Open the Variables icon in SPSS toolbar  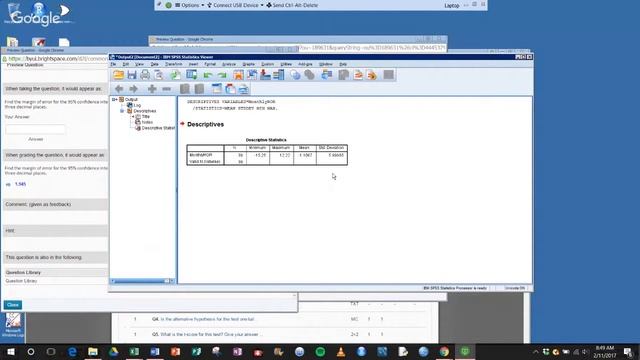coord(279,75)
